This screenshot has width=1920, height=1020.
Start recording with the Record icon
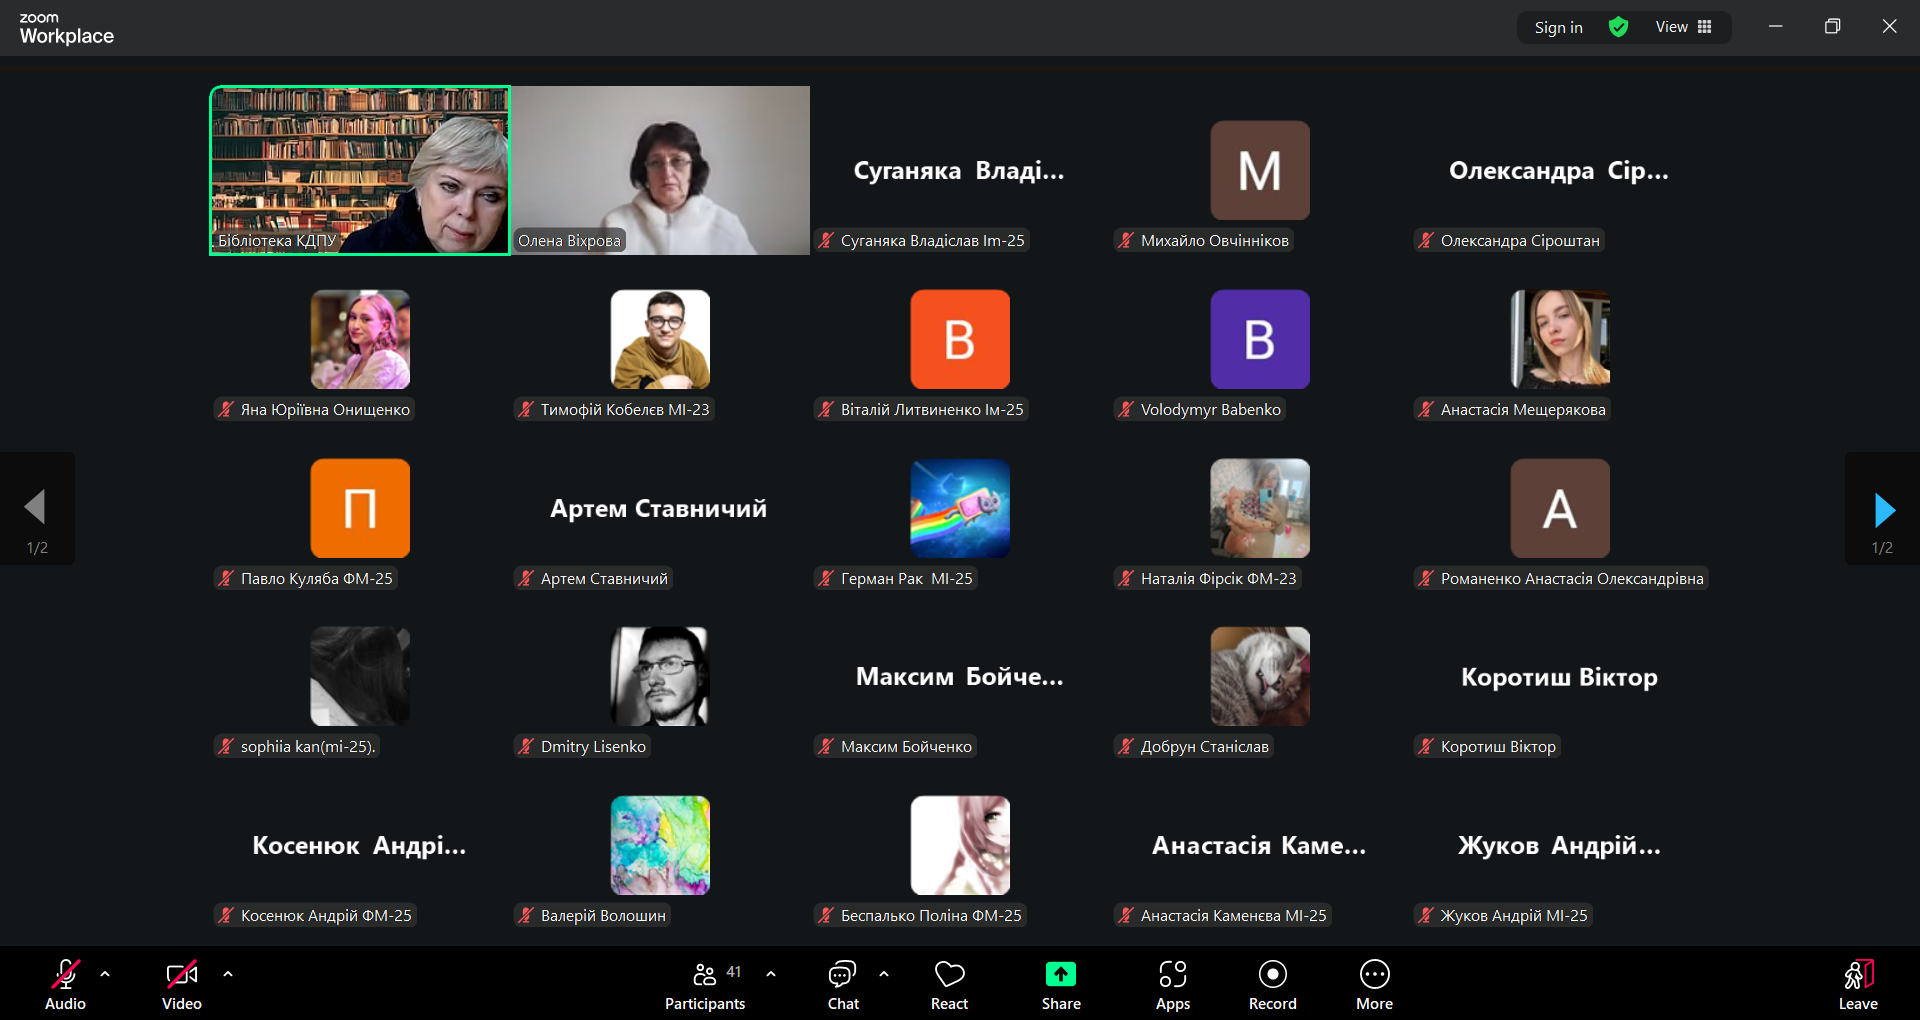(x=1272, y=974)
